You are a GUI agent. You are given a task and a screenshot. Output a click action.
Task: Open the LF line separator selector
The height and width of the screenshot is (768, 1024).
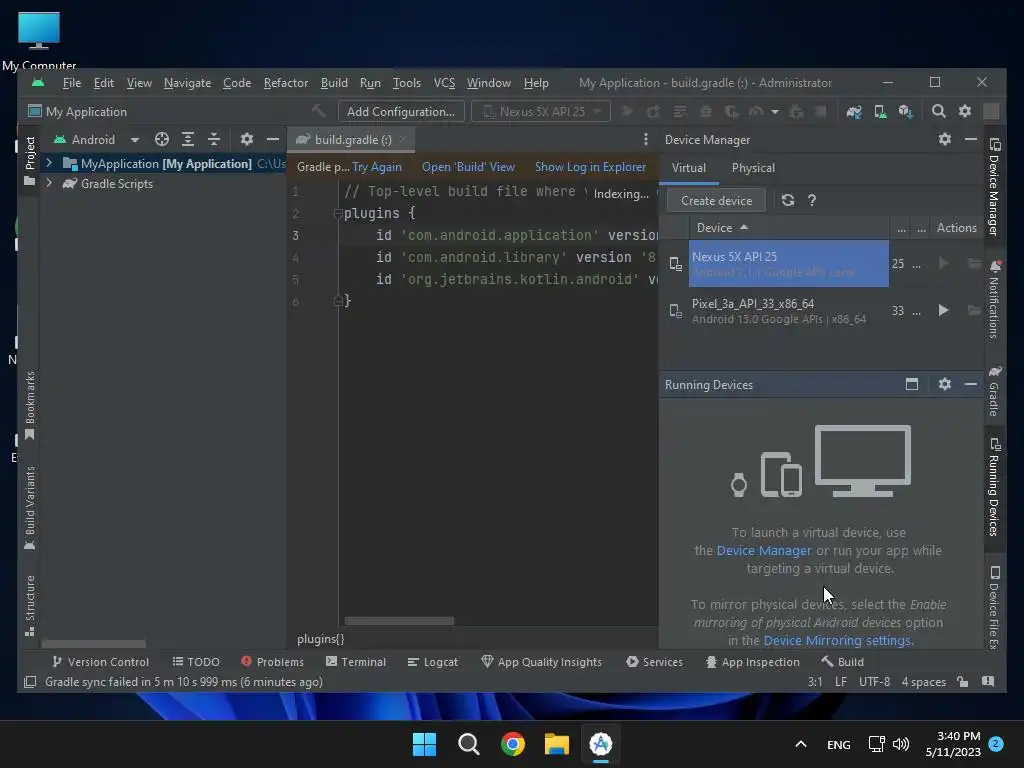click(x=840, y=682)
